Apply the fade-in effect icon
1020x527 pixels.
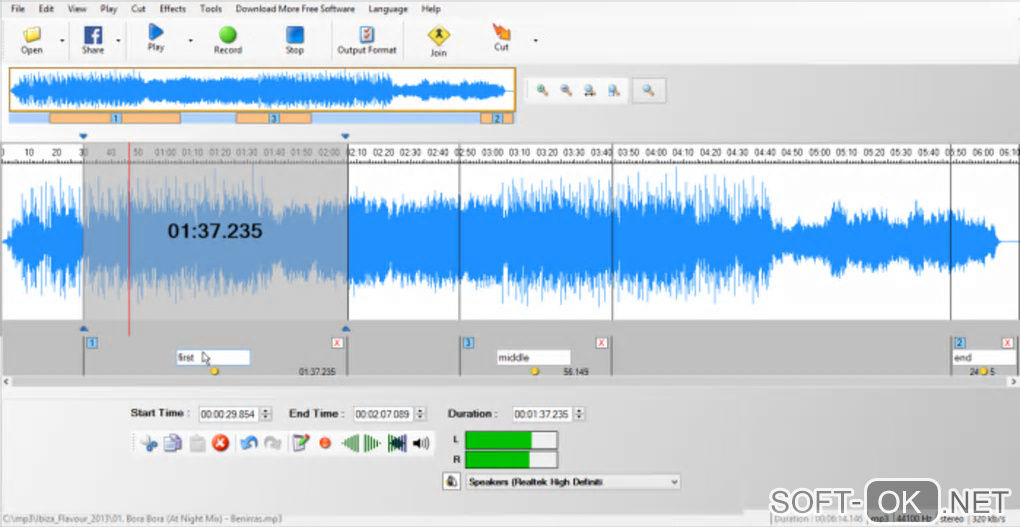coord(351,444)
